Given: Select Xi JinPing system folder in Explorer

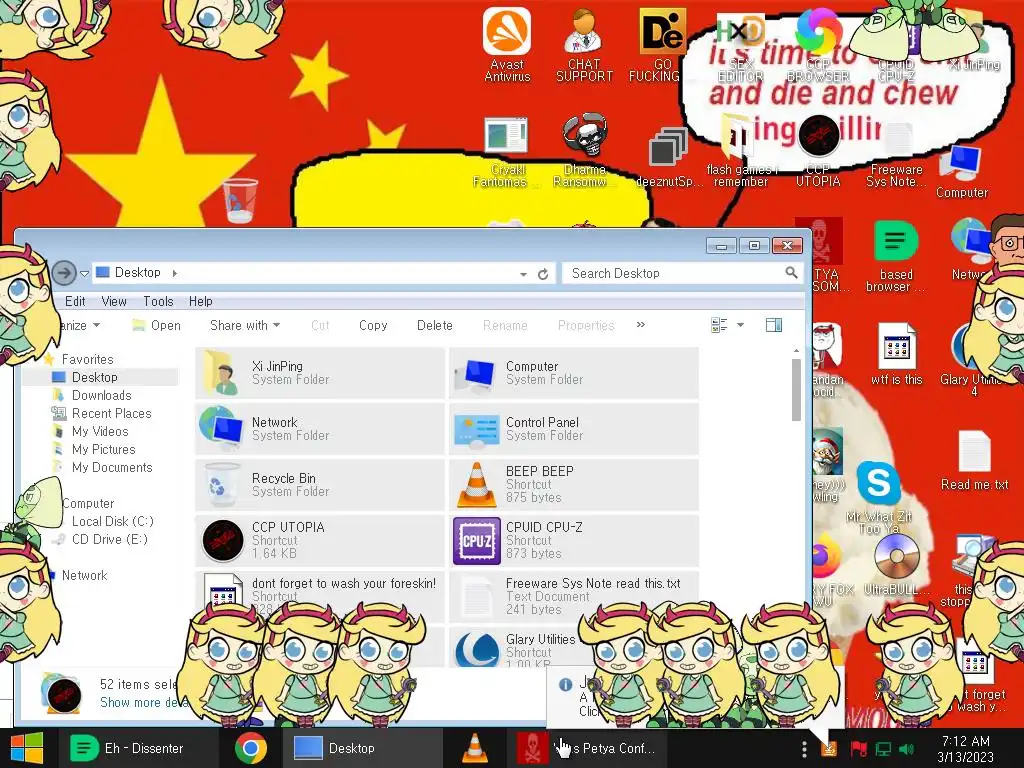Looking at the screenshot, I should coord(320,373).
